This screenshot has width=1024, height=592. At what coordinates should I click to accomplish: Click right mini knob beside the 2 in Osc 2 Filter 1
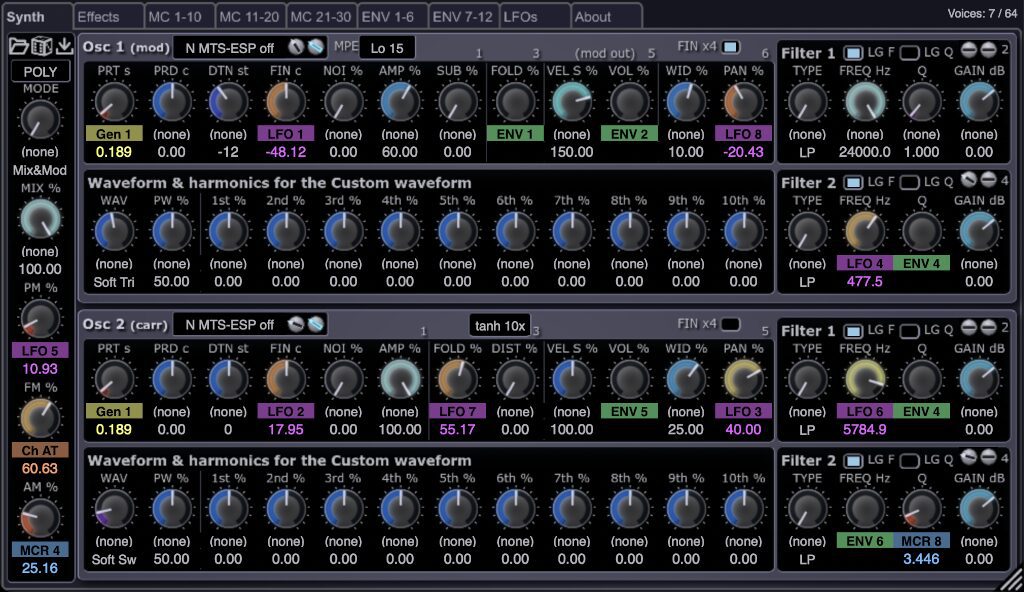coord(989,327)
